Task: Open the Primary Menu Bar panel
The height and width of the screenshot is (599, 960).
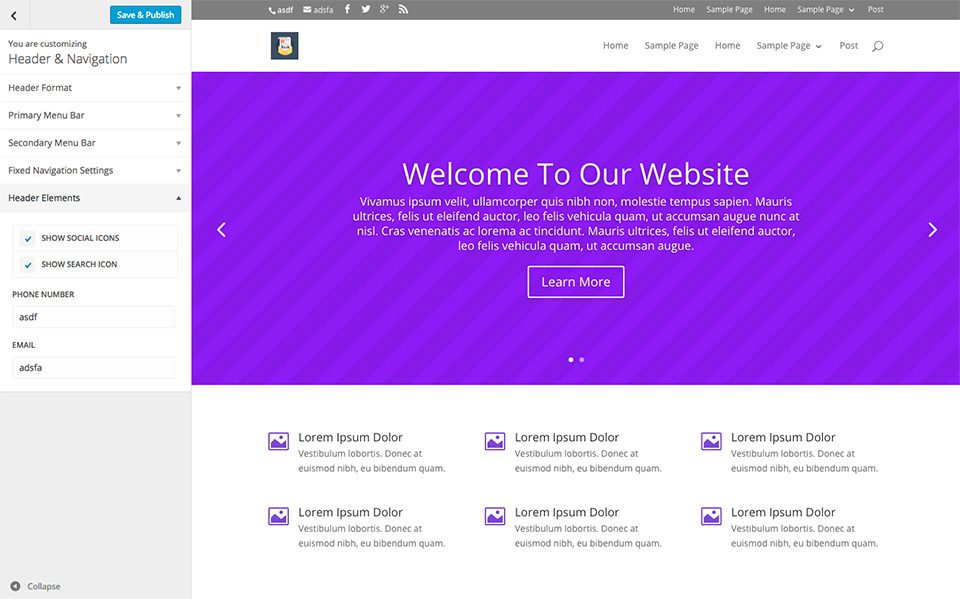Action: [93, 115]
